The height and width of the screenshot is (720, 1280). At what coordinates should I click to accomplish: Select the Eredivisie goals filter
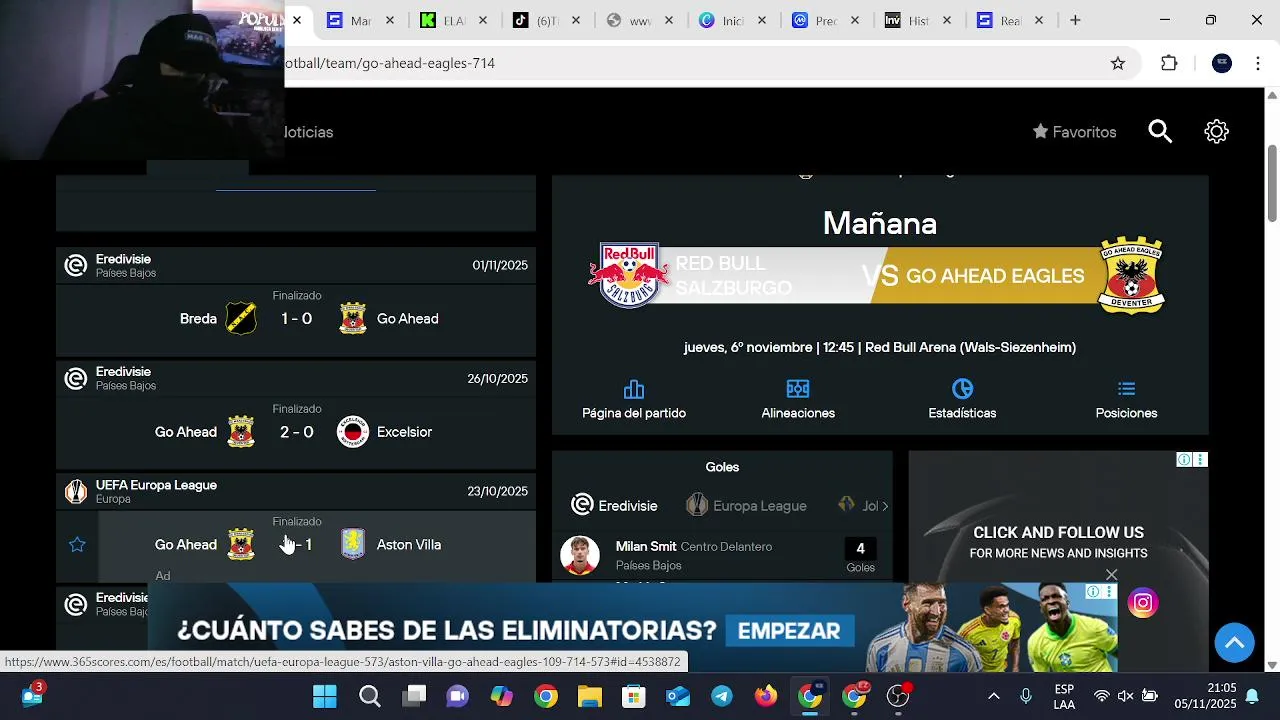point(614,506)
